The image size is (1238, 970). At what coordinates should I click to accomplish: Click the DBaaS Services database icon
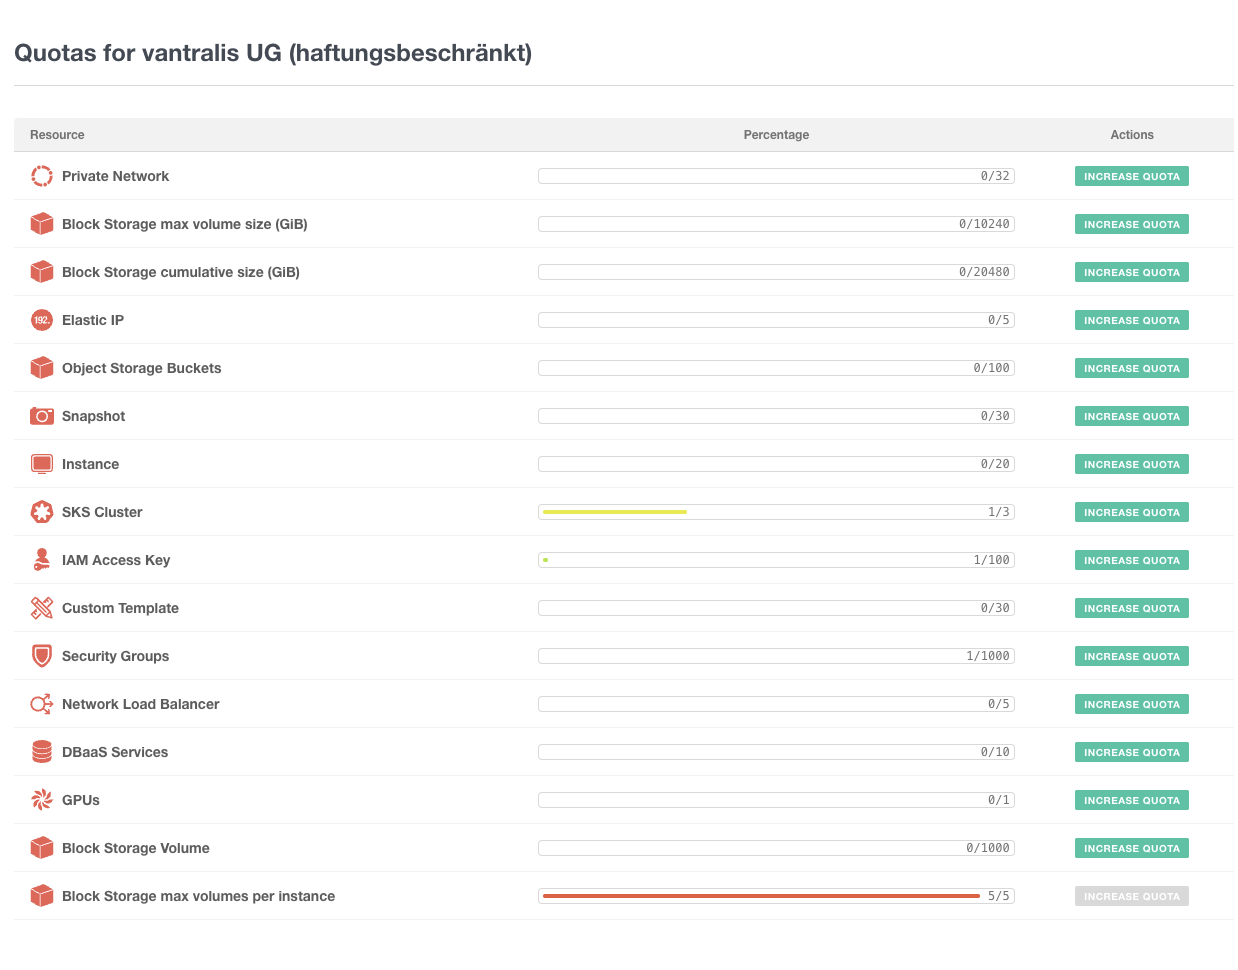point(41,751)
